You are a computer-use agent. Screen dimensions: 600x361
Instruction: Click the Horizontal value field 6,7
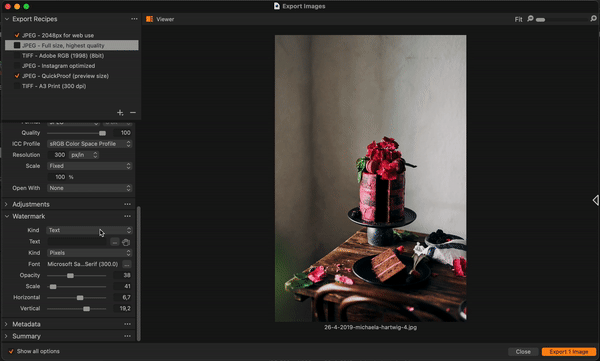point(122,297)
